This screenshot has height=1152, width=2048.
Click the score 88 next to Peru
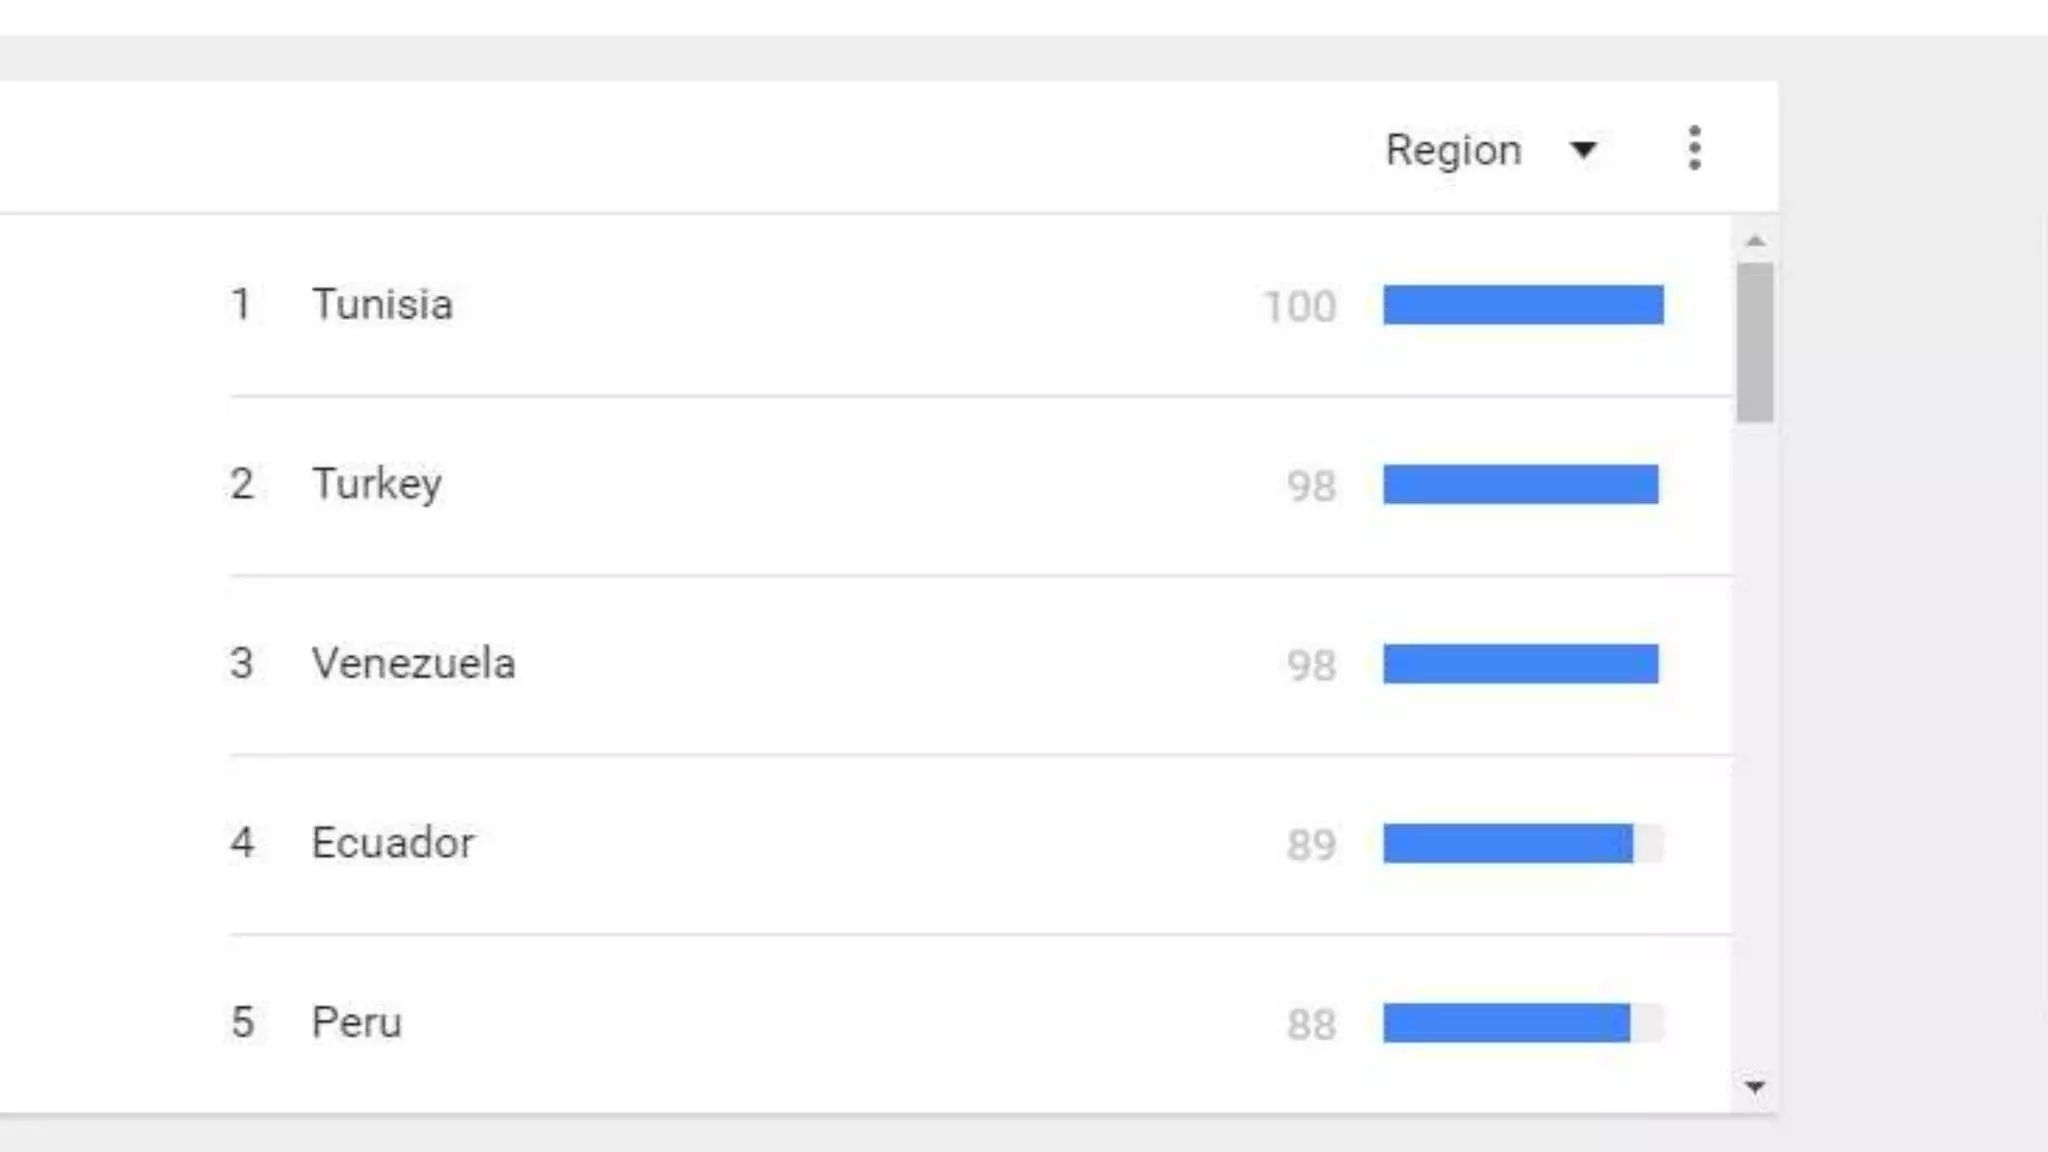click(1311, 1024)
